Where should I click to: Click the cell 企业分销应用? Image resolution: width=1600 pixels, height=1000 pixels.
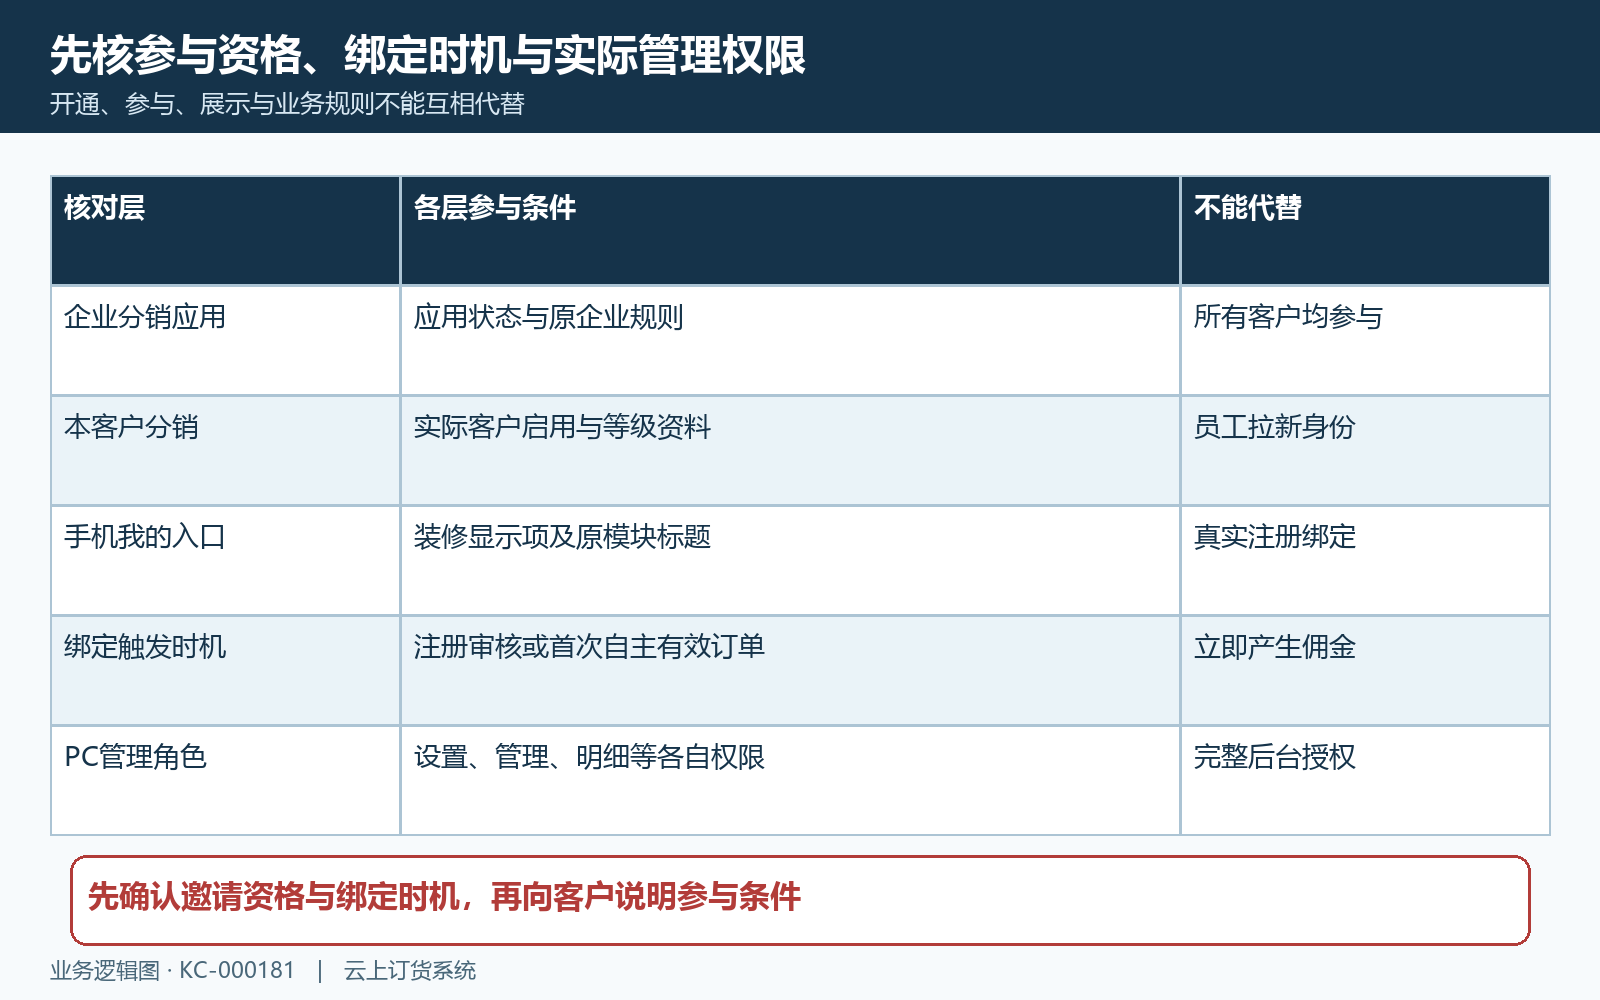(225, 341)
